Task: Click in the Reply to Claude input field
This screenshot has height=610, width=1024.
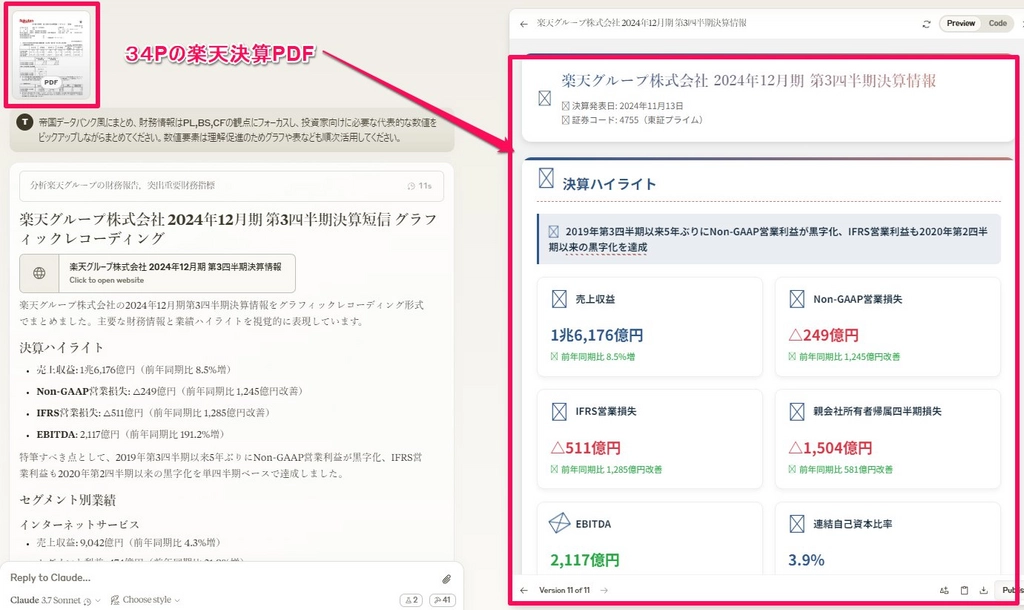Action: click(x=222, y=577)
